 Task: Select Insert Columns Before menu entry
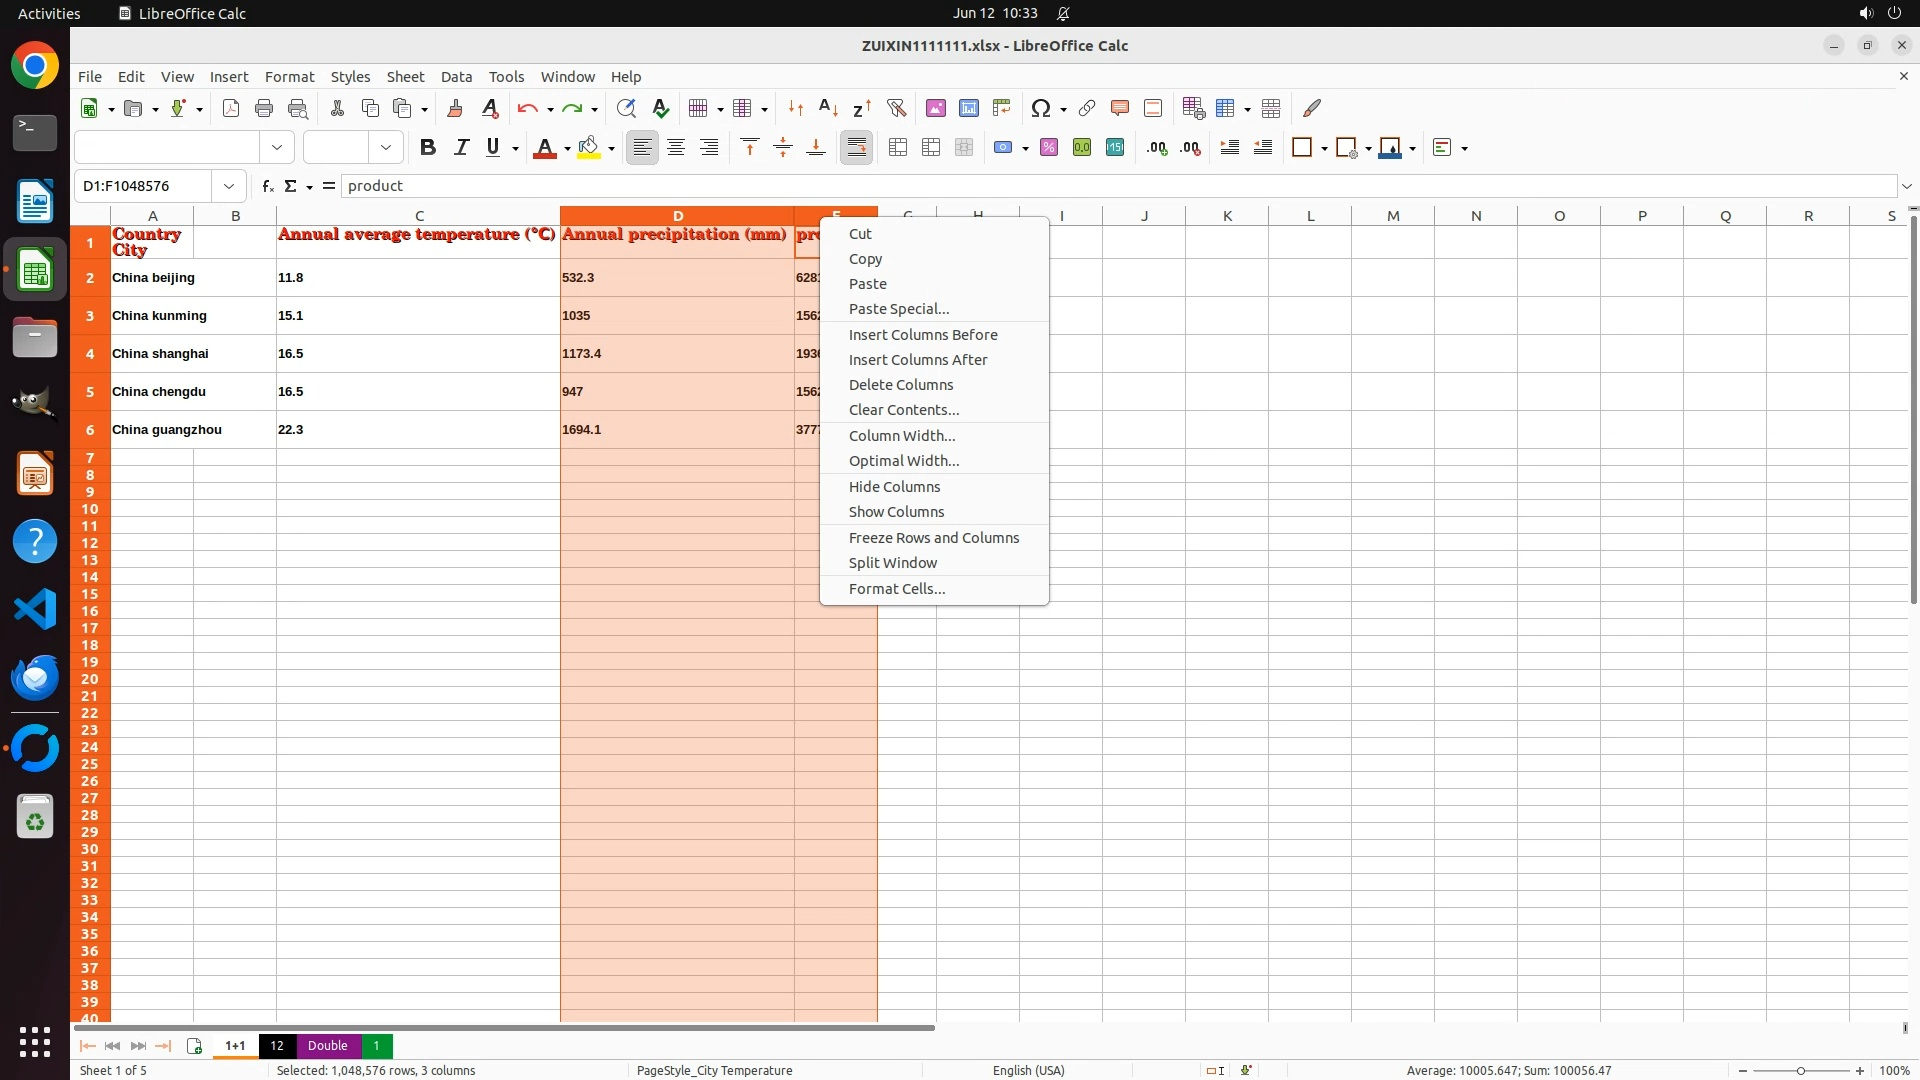(x=922, y=335)
